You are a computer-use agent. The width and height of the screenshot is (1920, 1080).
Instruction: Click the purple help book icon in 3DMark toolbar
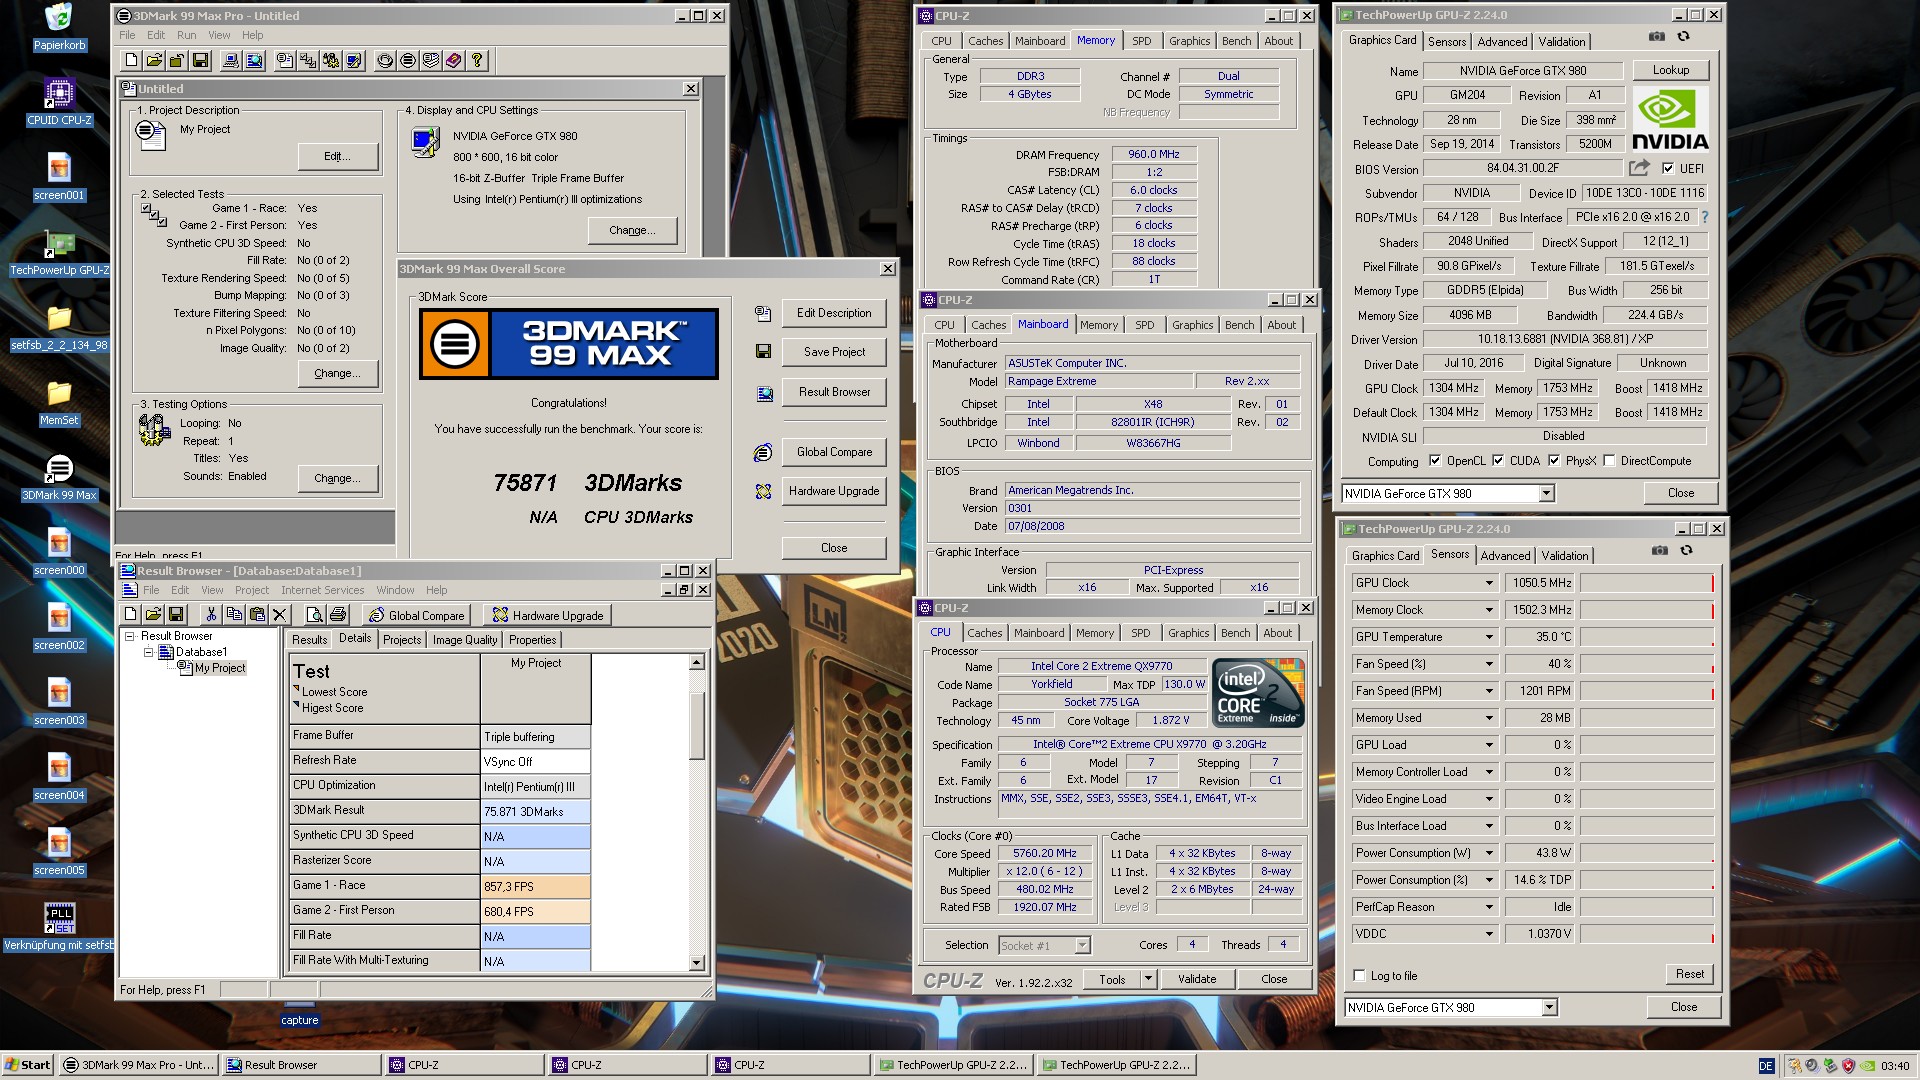454,61
